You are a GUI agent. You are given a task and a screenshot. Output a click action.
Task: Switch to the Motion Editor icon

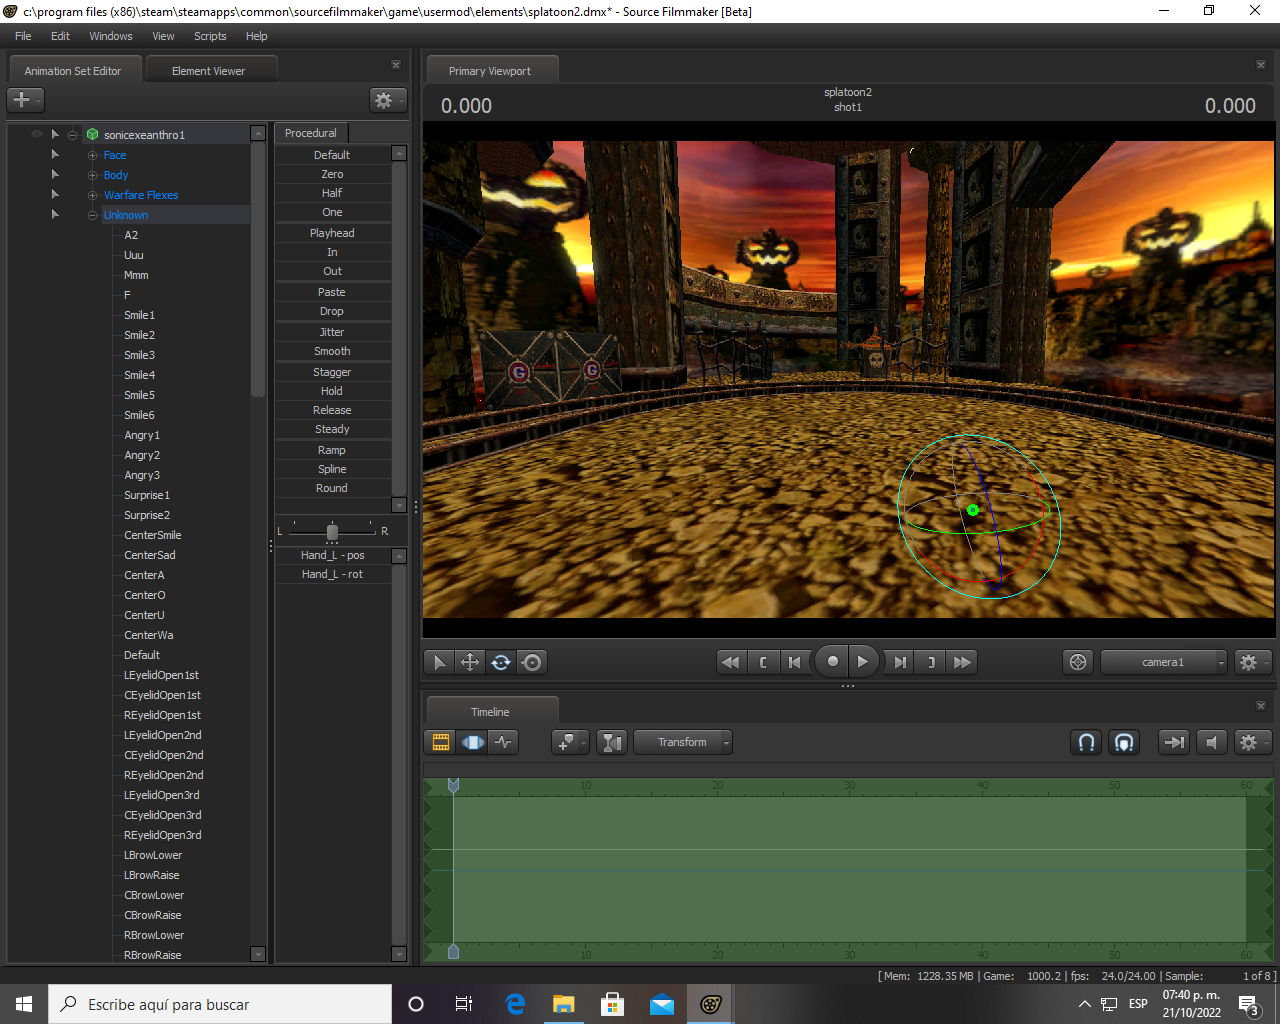[x=473, y=742]
